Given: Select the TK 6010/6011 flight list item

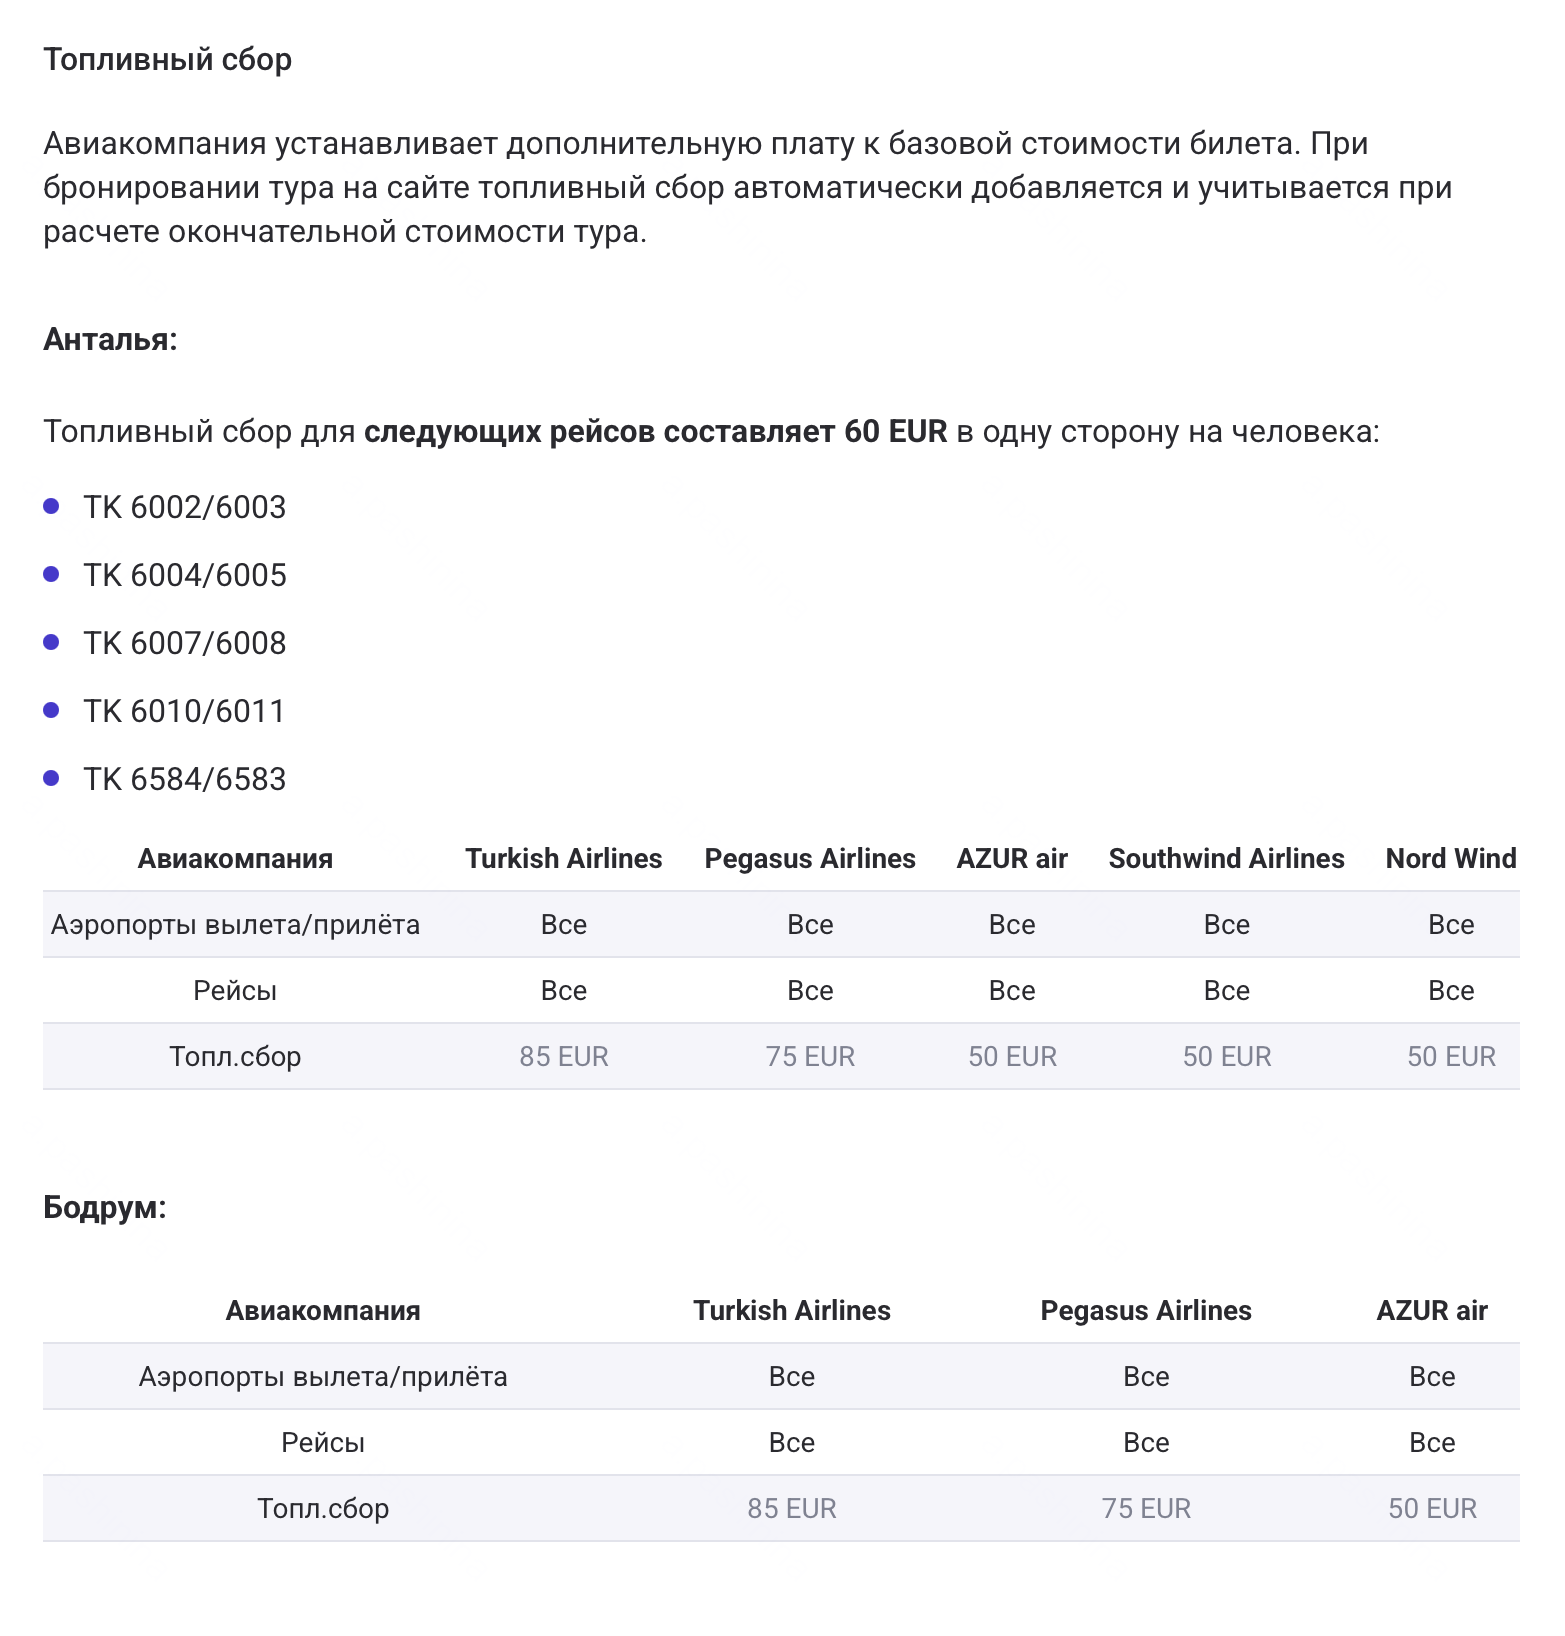Looking at the screenshot, I should click(185, 712).
